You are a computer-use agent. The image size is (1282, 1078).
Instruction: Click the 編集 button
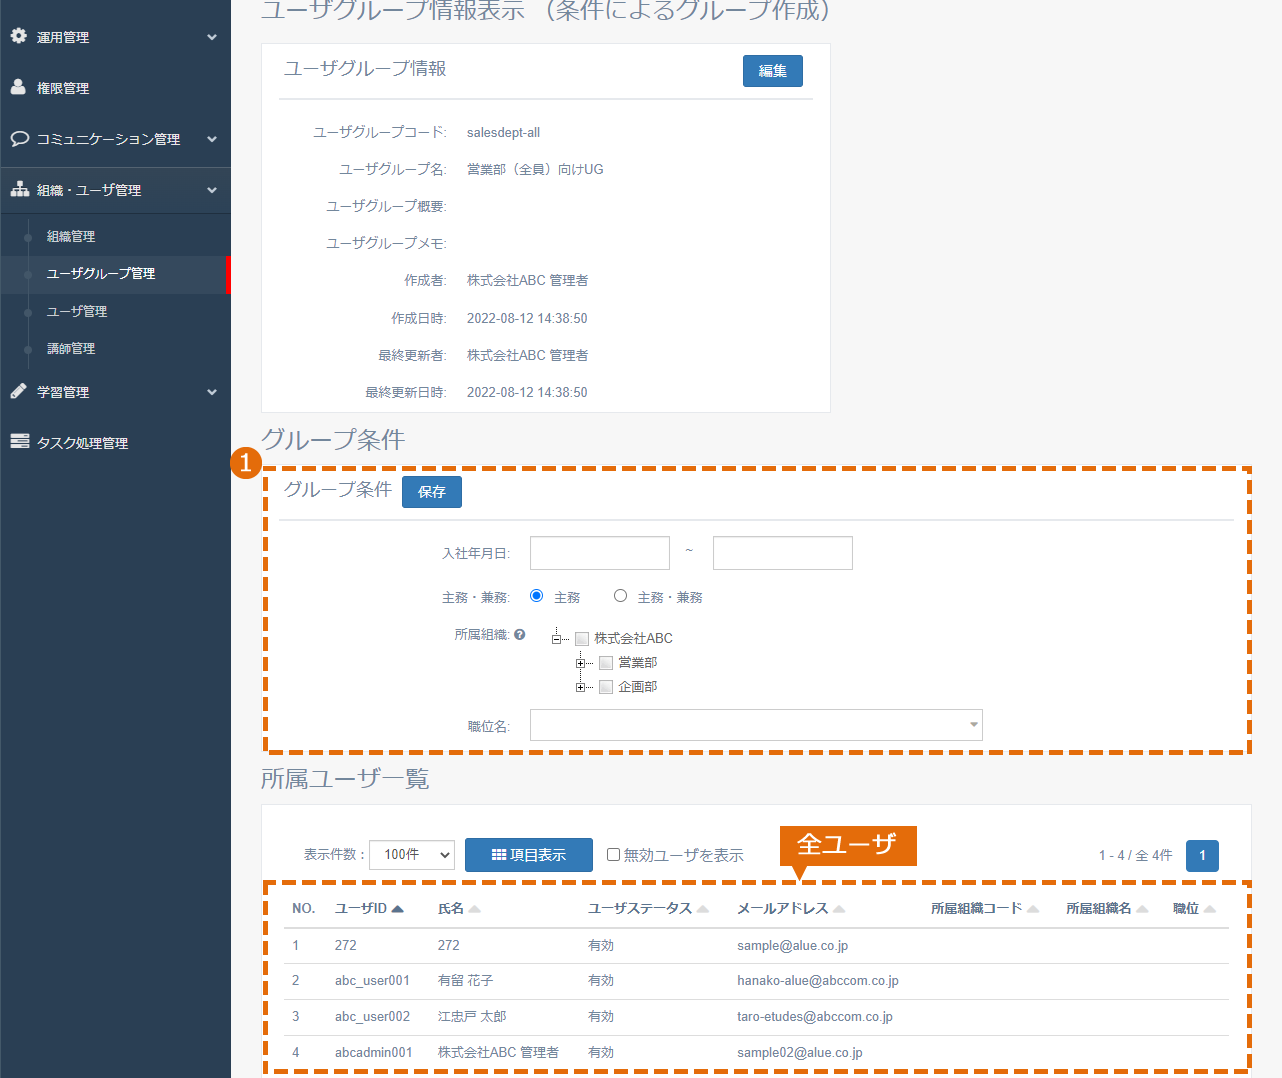[x=773, y=71]
